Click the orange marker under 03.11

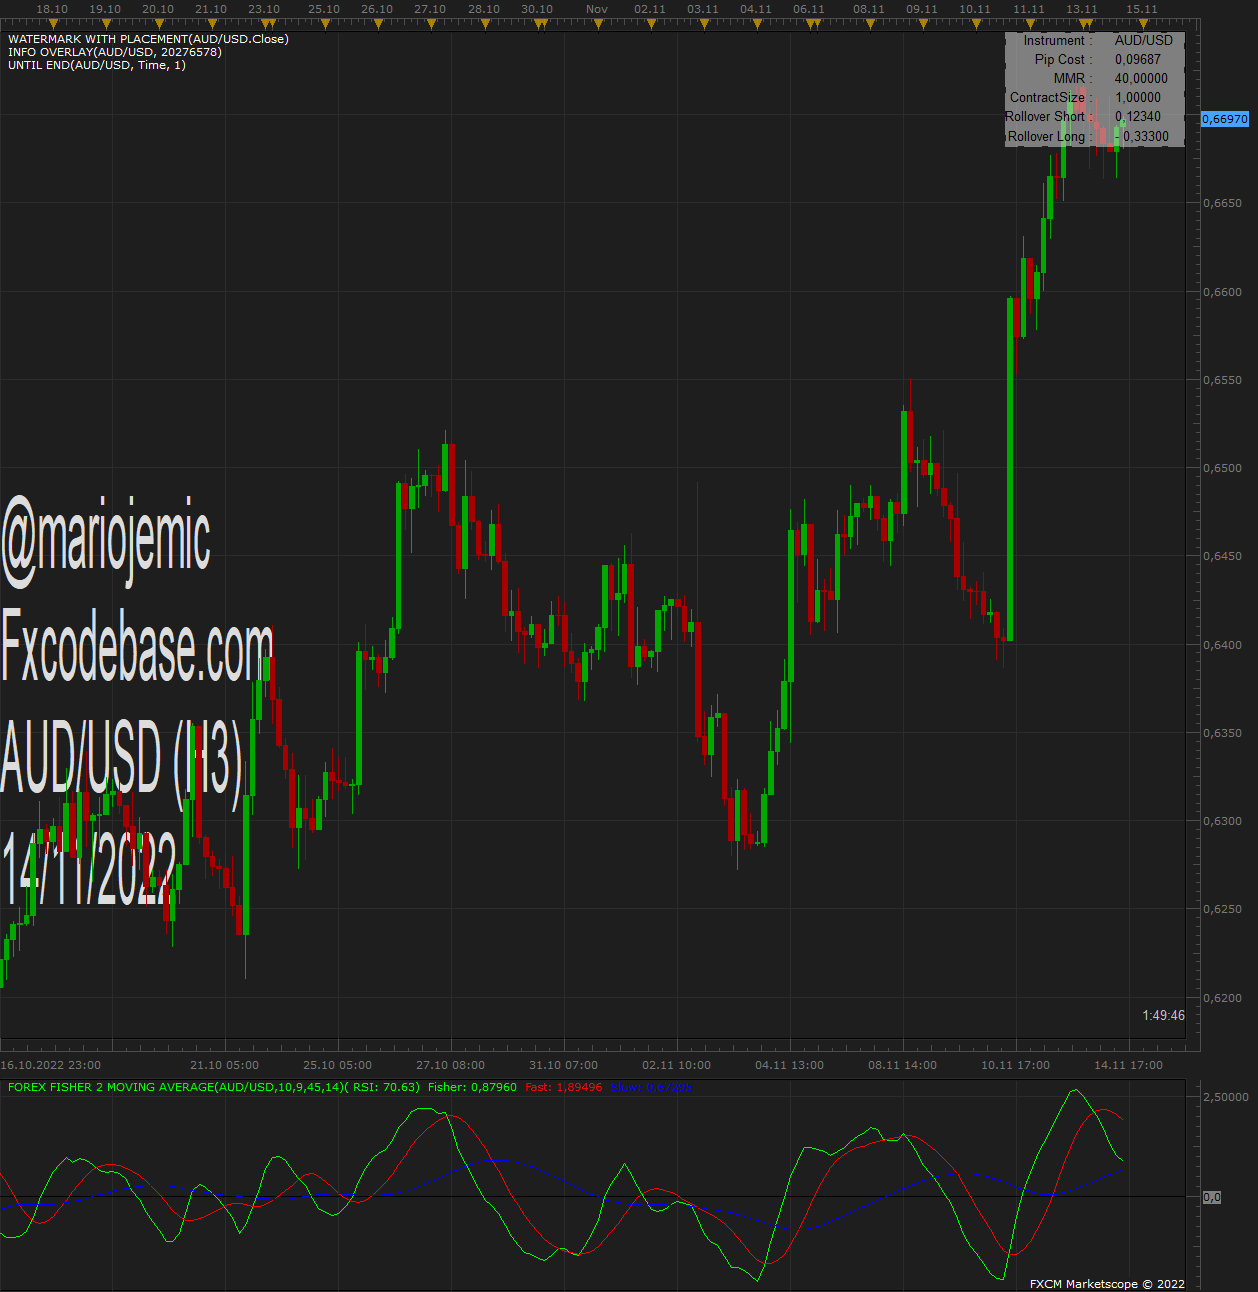(x=704, y=23)
